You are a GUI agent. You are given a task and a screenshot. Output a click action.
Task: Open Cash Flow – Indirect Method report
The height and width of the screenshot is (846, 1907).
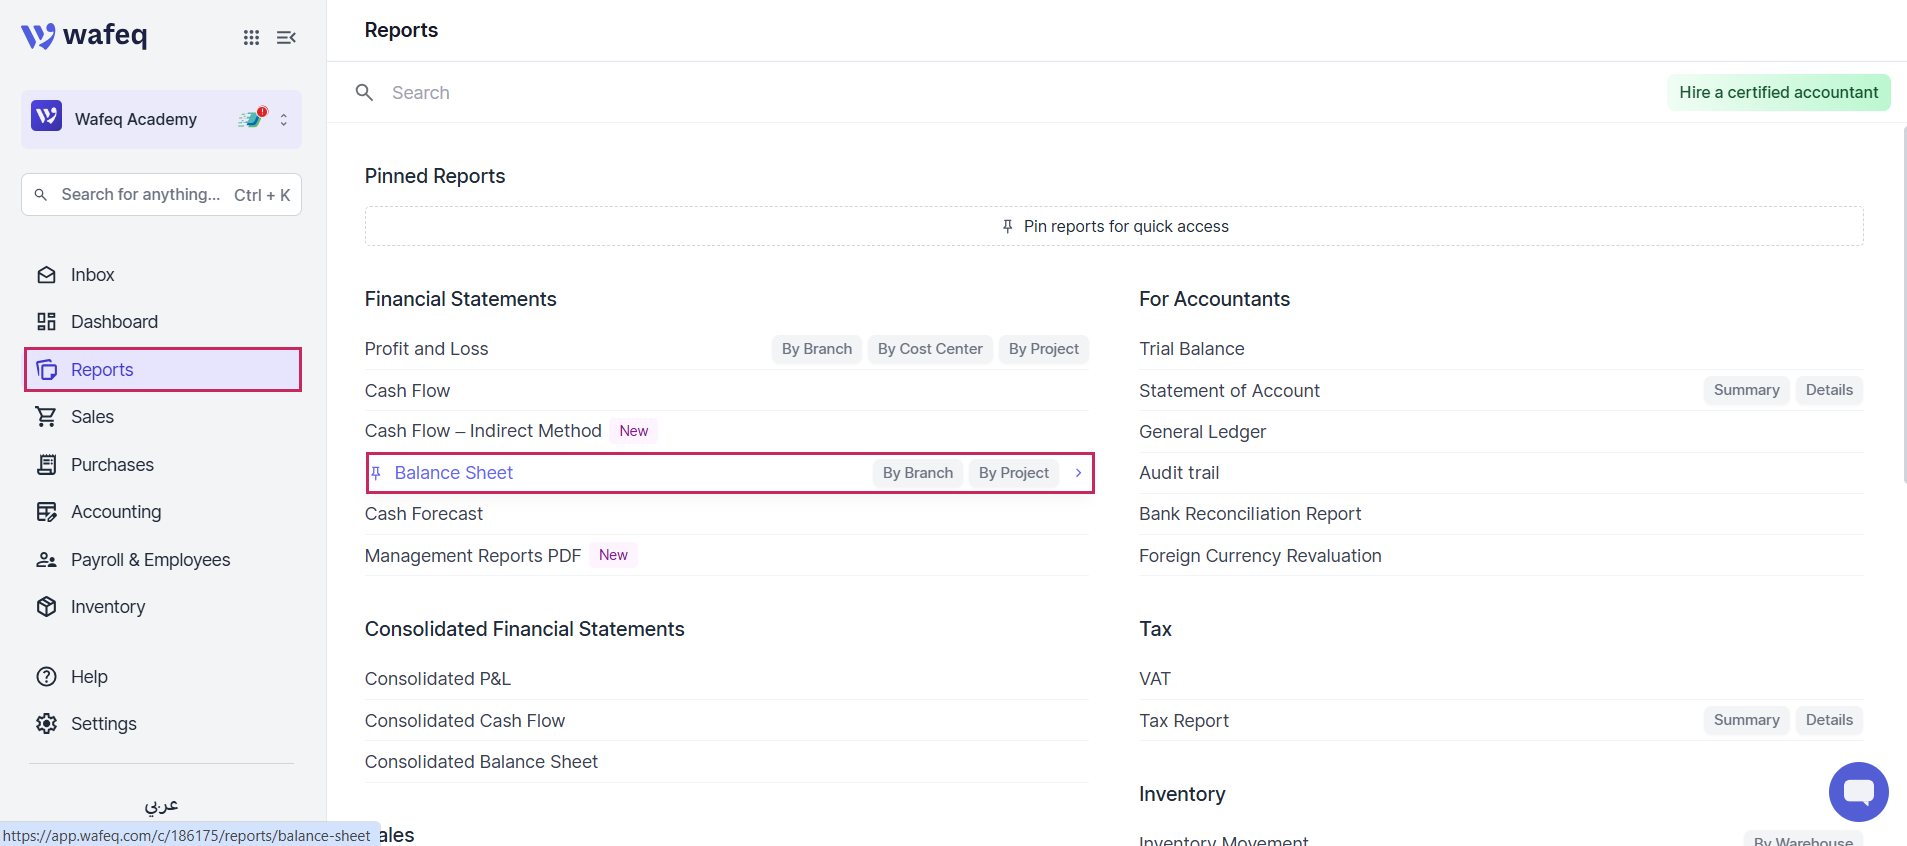click(x=483, y=431)
